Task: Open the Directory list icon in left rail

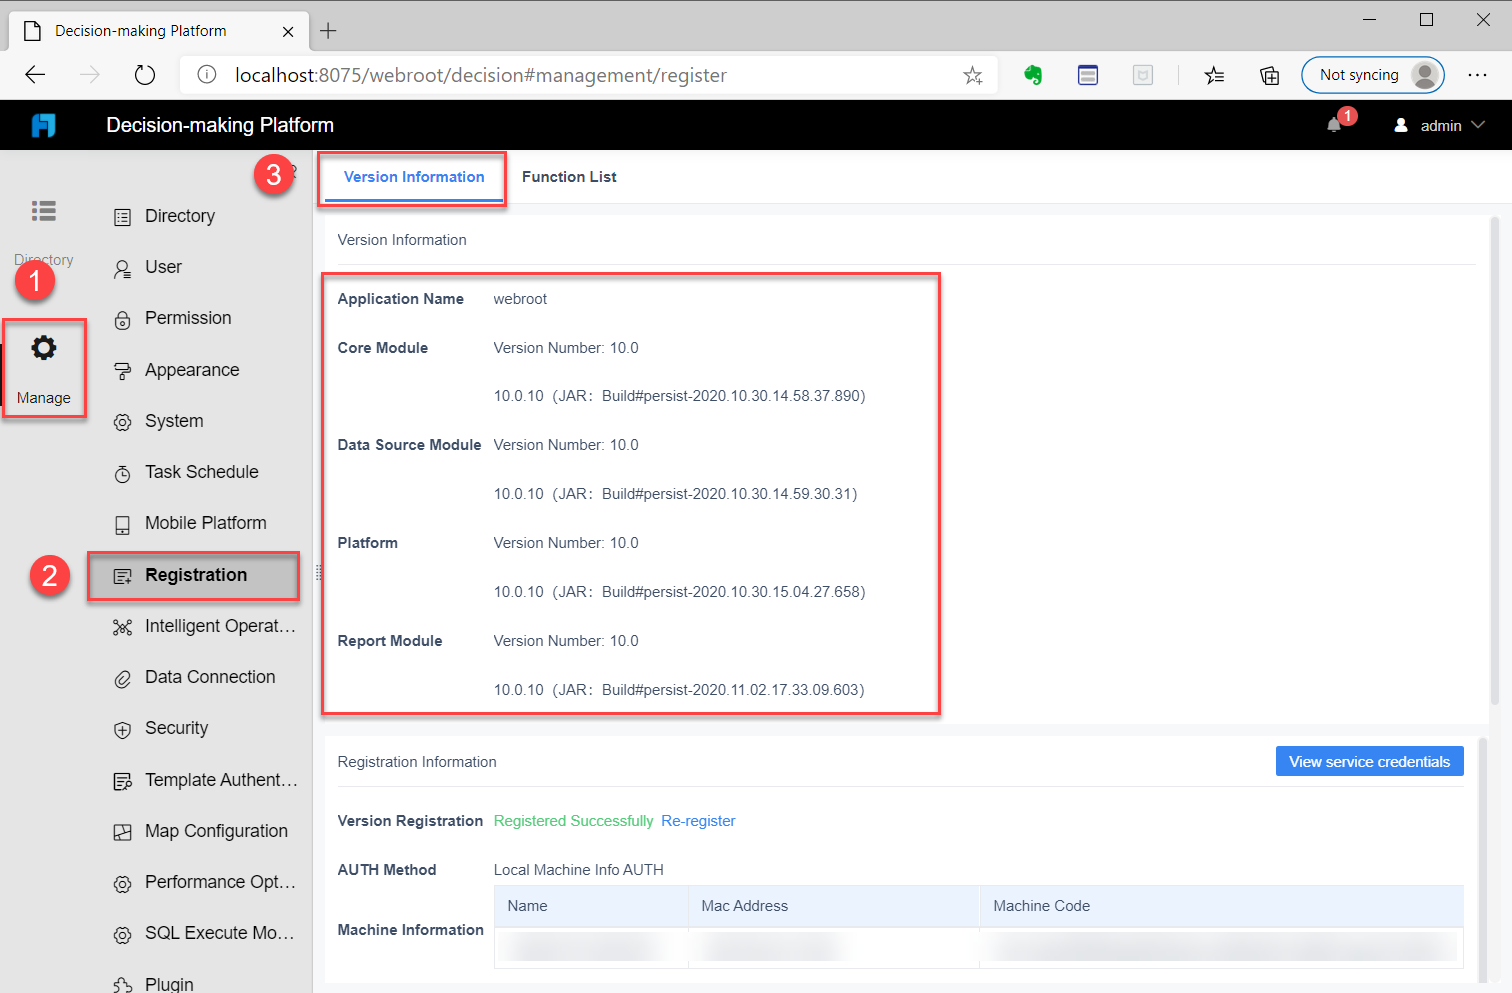Action: point(44,211)
